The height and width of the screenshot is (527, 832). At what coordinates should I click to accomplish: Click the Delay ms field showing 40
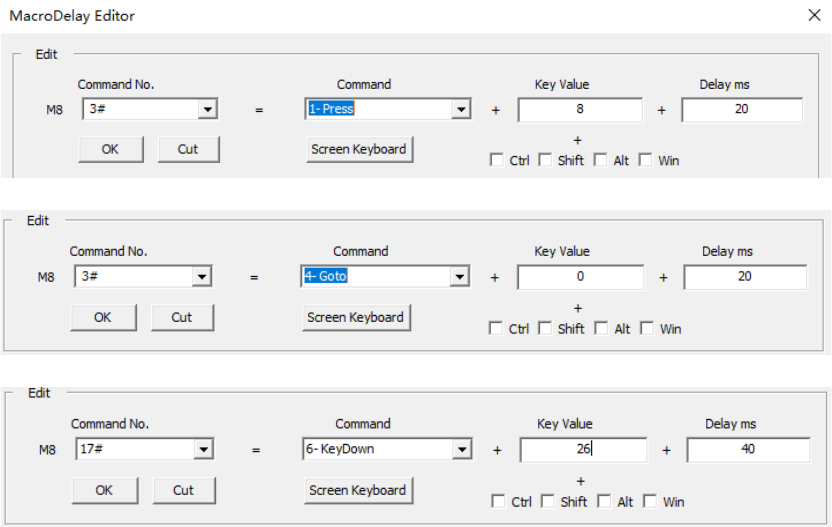coord(748,450)
